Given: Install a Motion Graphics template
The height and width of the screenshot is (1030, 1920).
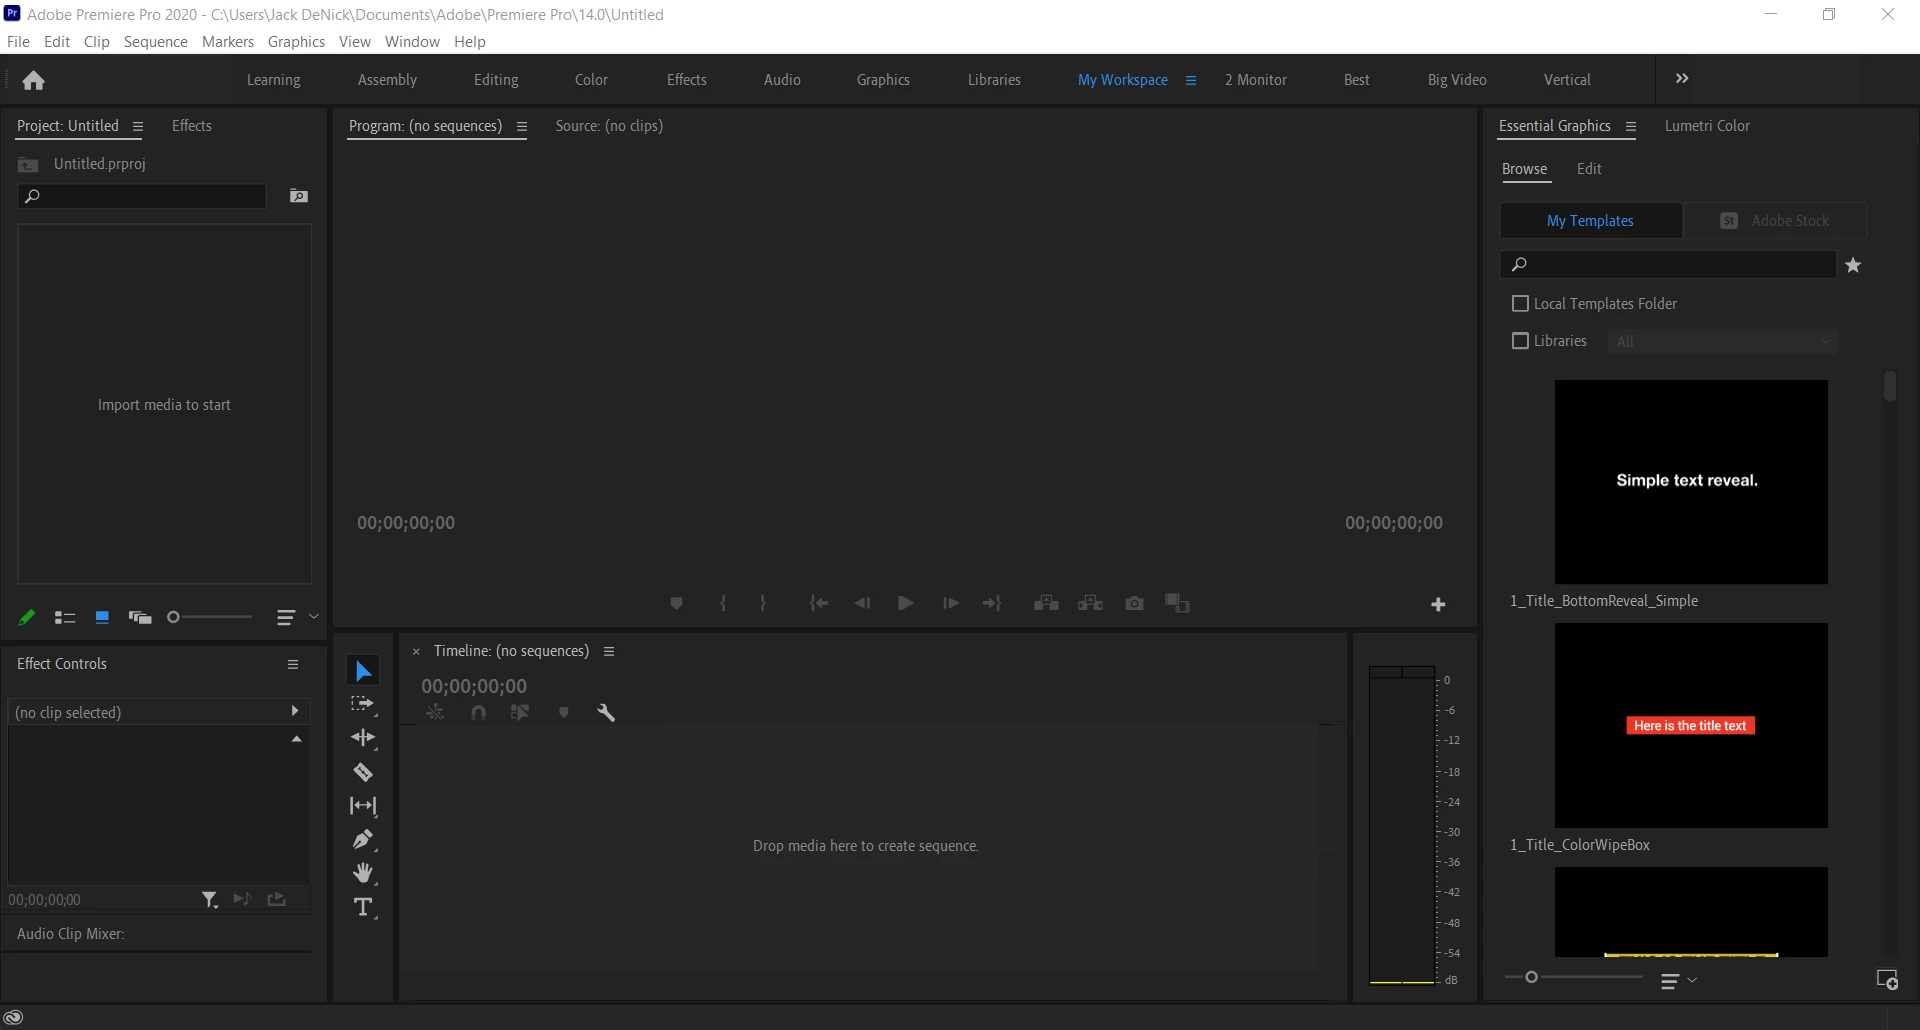Looking at the screenshot, I should click(x=1887, y=980).
